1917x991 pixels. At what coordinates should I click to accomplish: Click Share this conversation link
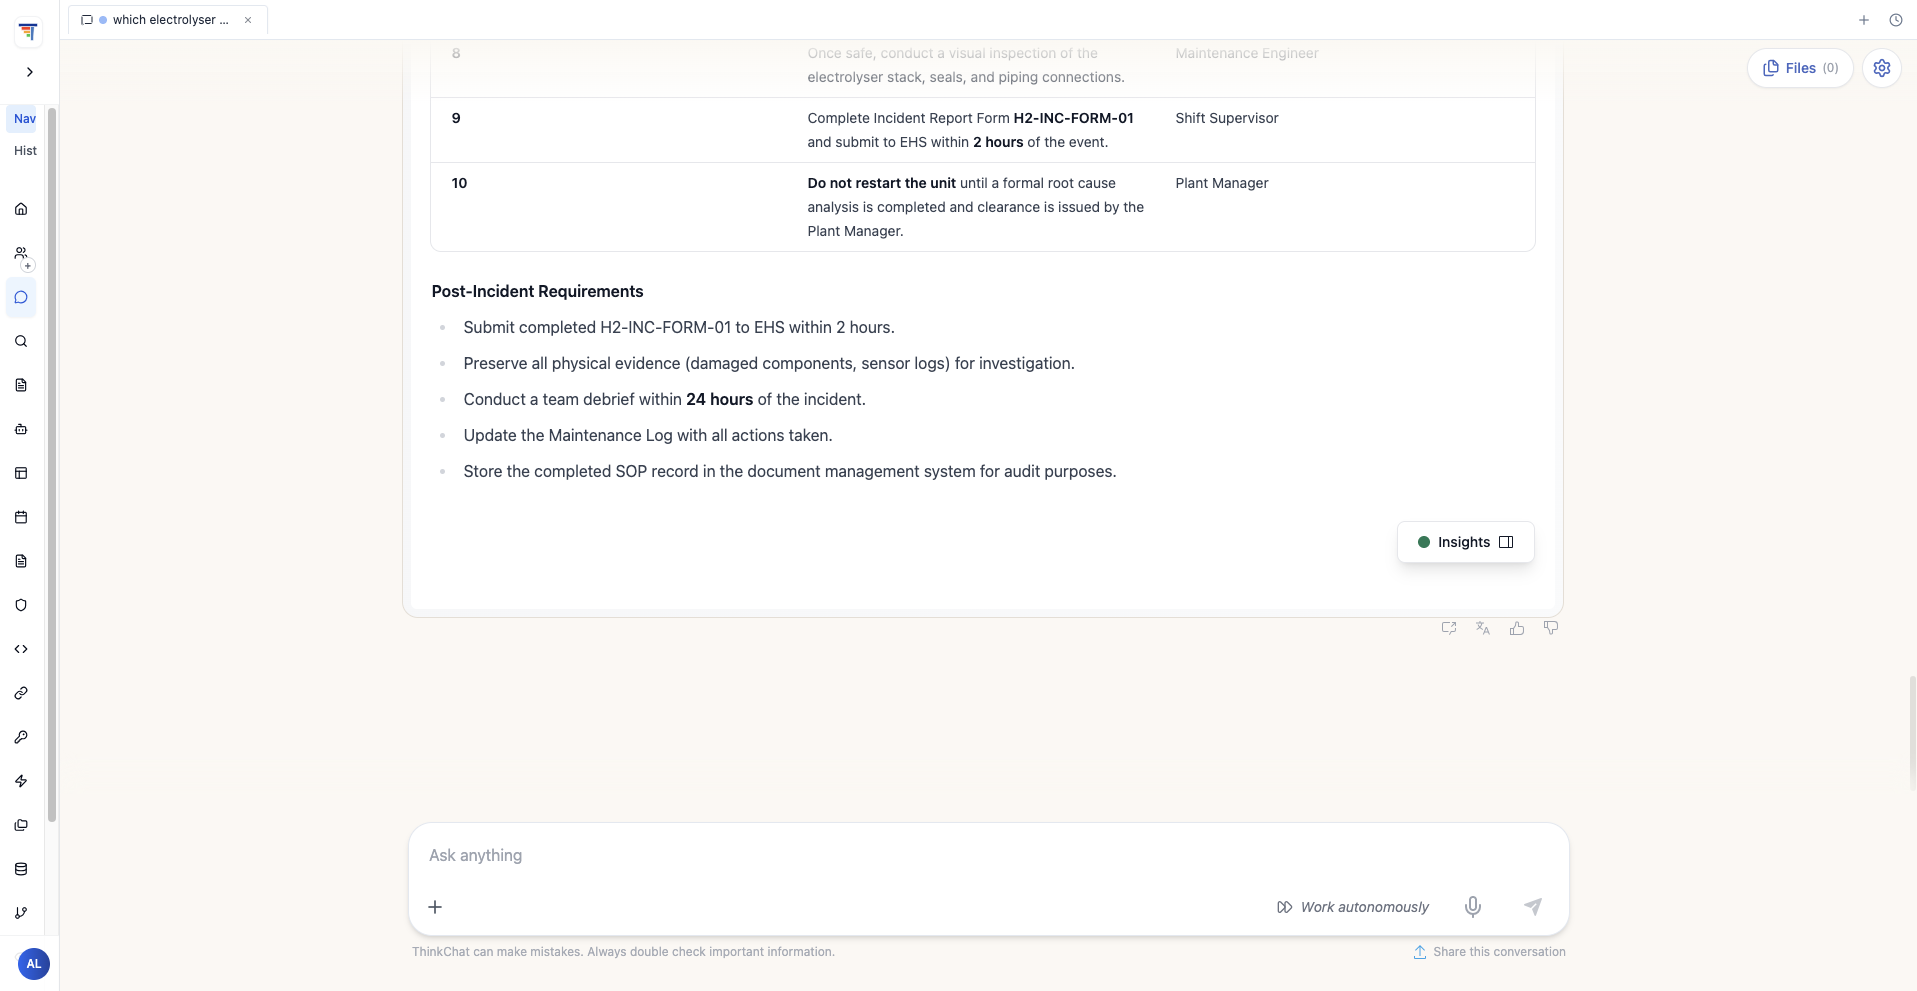(x=1489, y=952)
